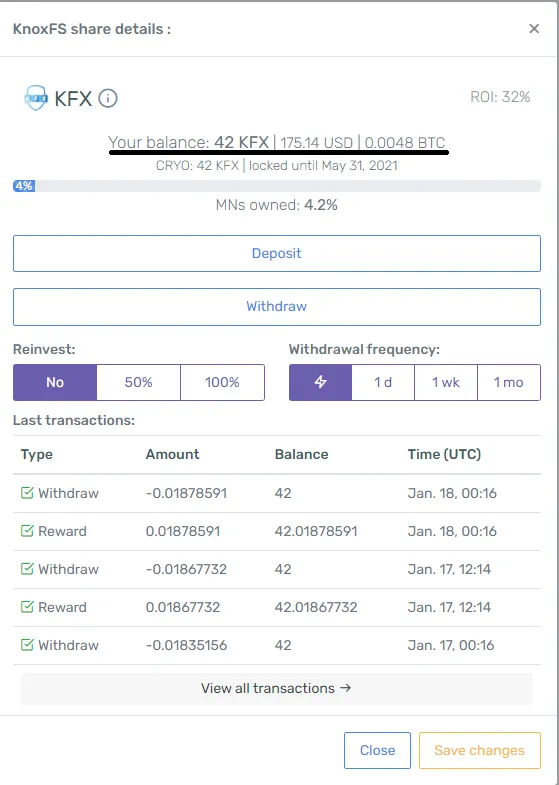Viewport: 559px width, 785px height.
Task: Open the Deposit button
Action: pos(277,253)
